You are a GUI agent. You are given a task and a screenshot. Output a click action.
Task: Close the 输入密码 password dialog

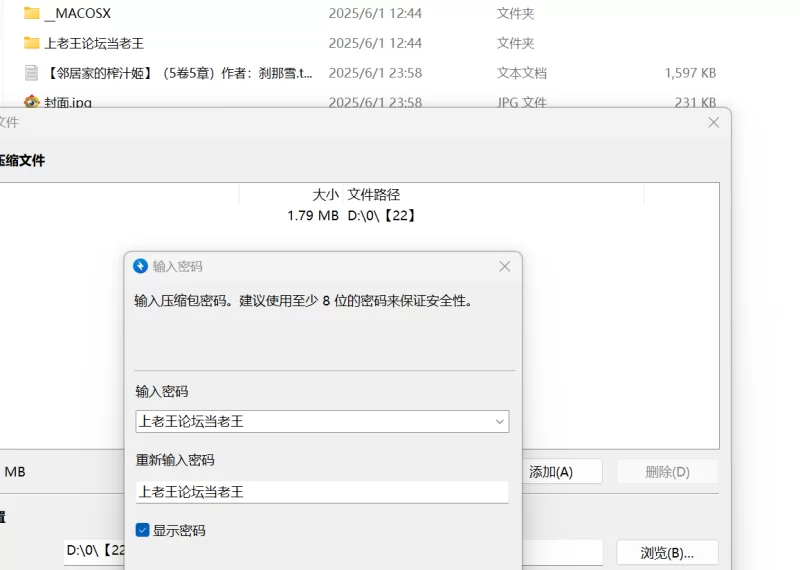point(504,266)
